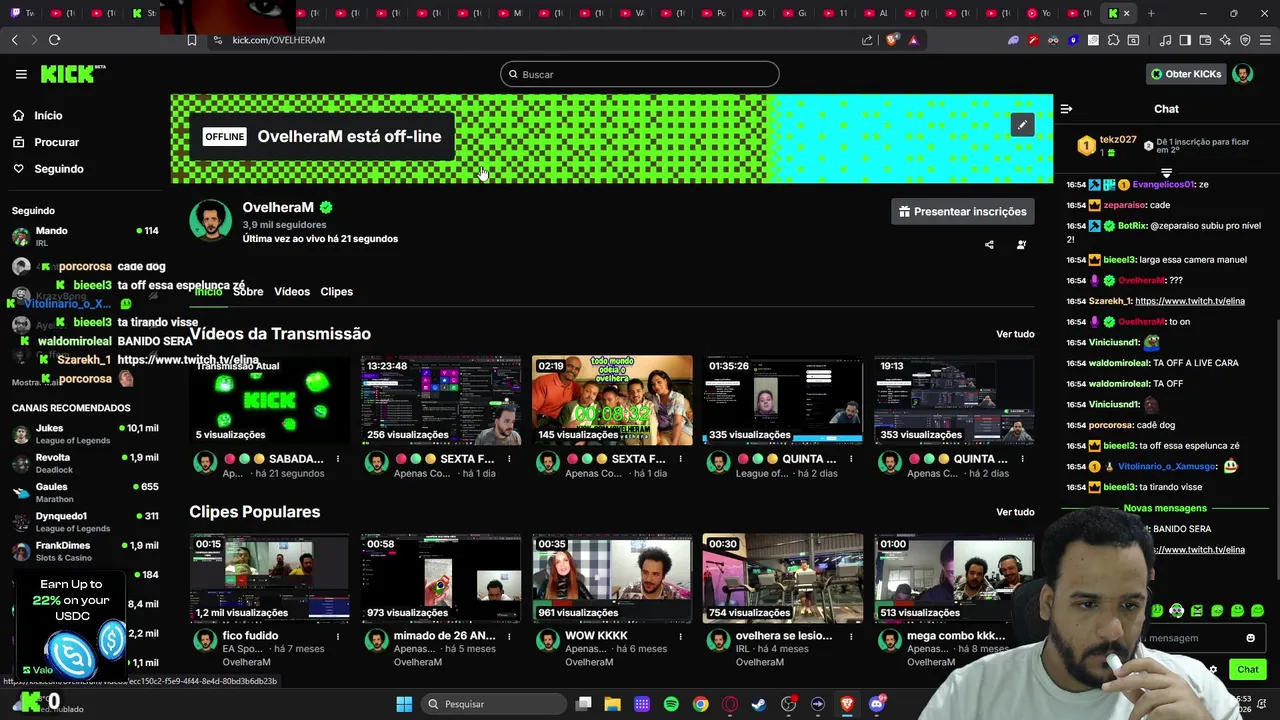Open Jukes recommended channel
The height and width of the screenshot is (720, 1280).
(x=85, y=434)
